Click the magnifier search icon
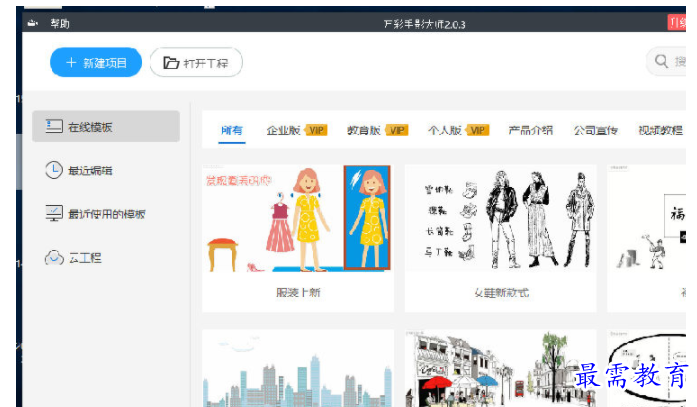Image resolution: width=697 pixels, height=407 pixels. [661, 62]
